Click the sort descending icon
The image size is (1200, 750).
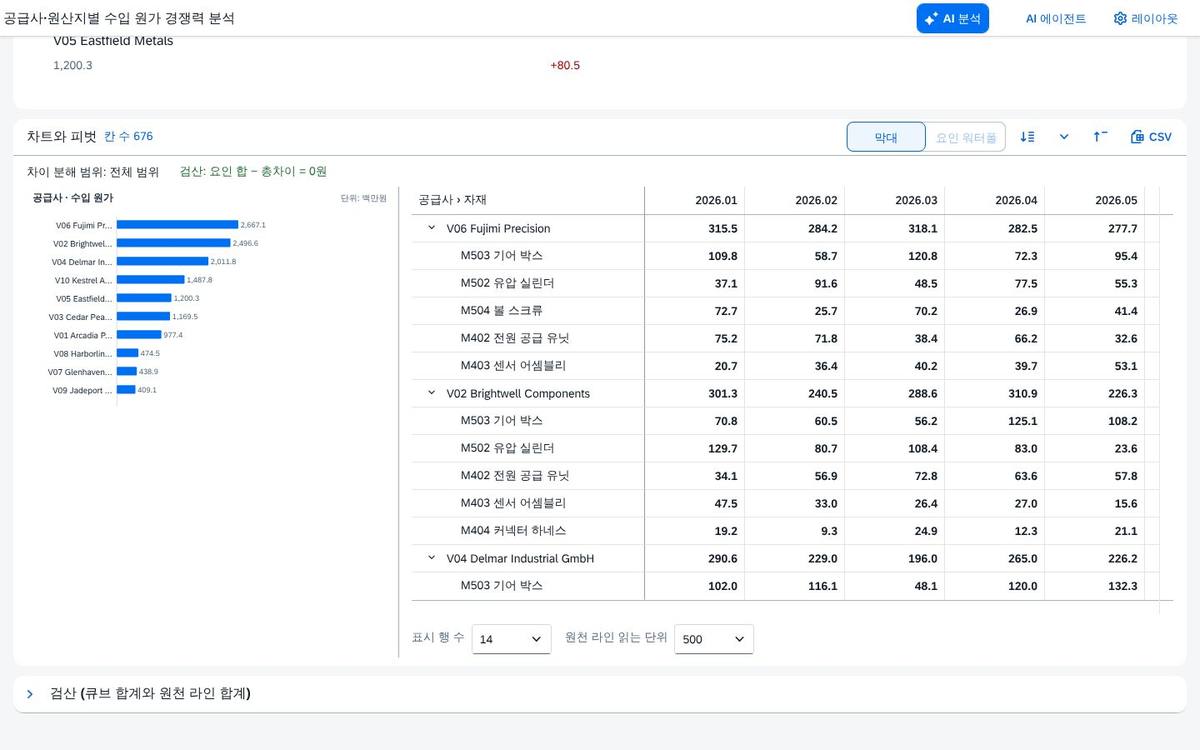[x=1027, y=137]
